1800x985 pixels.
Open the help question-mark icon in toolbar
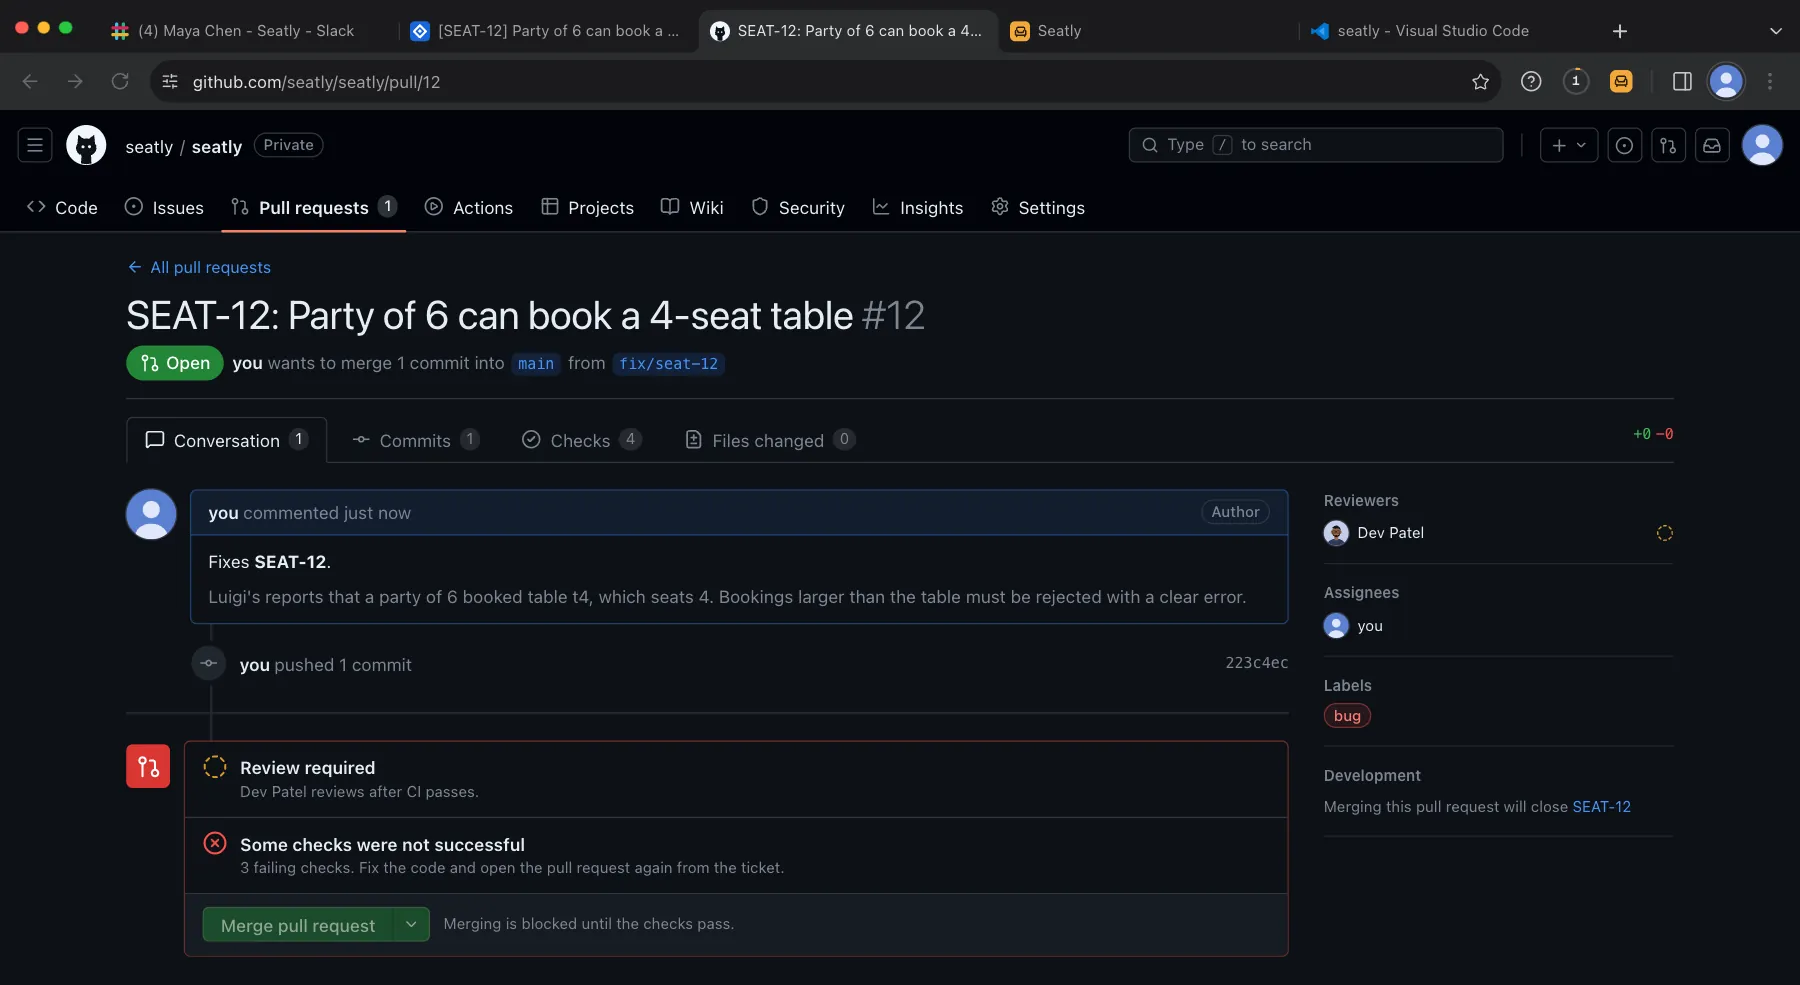click(1531, 82)
